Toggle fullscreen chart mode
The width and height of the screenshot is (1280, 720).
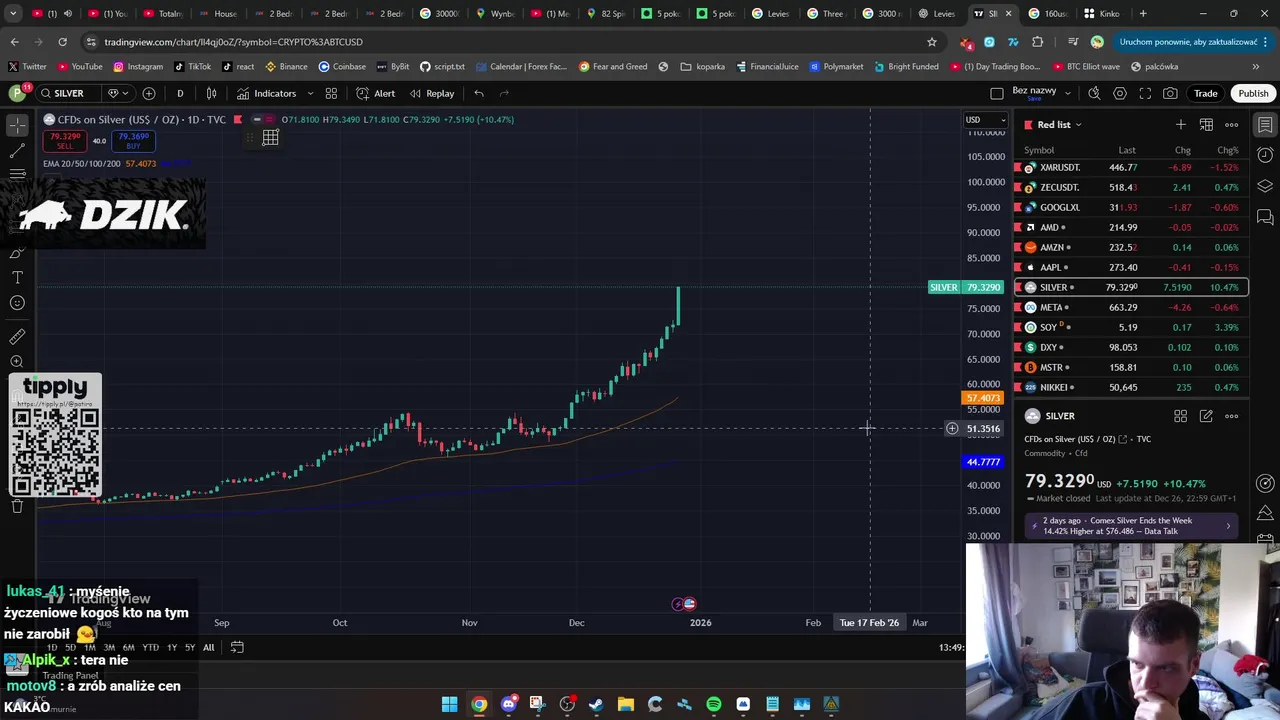[1145, 93]
